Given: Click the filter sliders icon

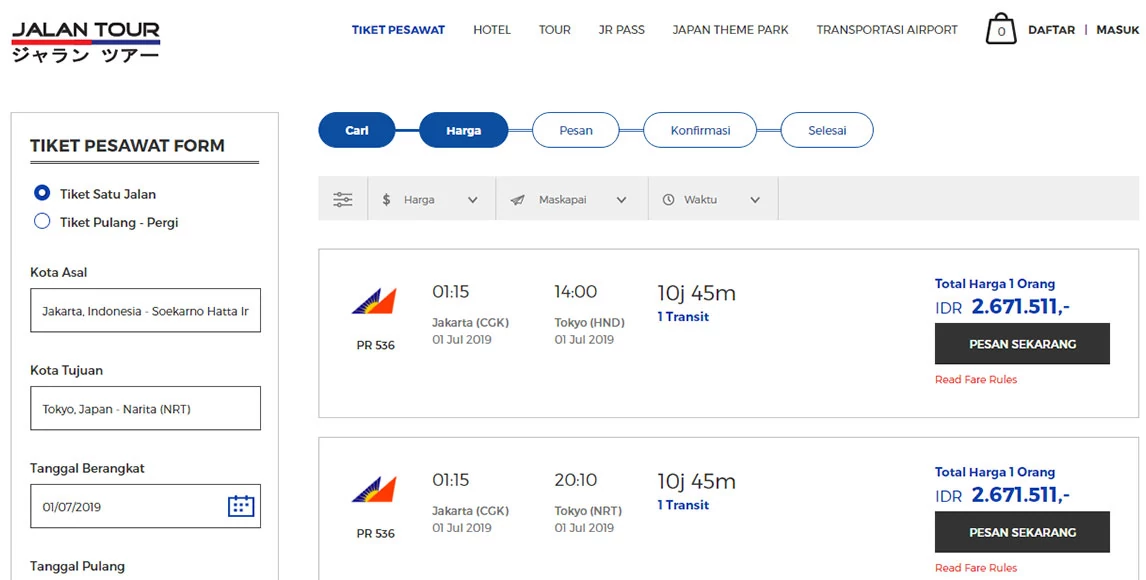Looking at the screenshot, I should click(343, 200).
